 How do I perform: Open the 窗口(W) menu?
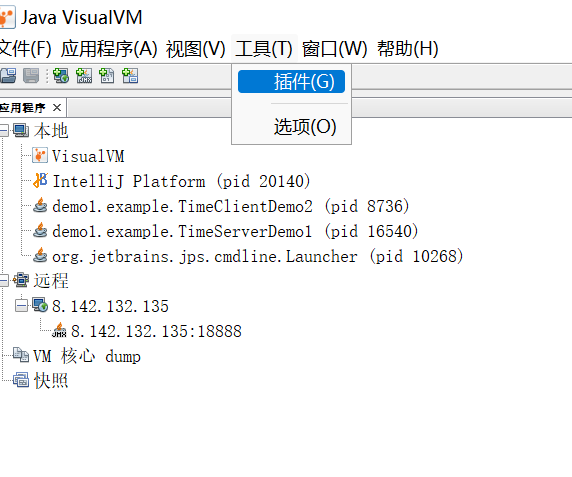335,49
